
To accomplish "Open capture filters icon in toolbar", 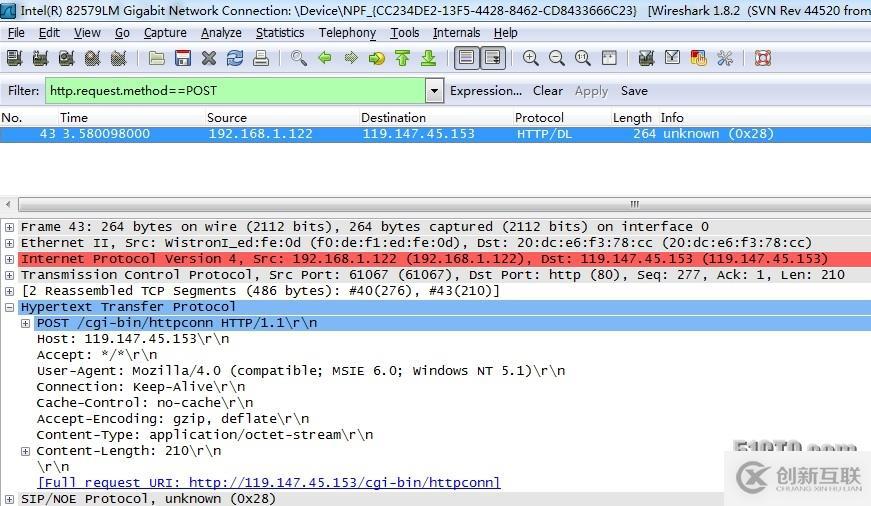I will pos(646,58).
